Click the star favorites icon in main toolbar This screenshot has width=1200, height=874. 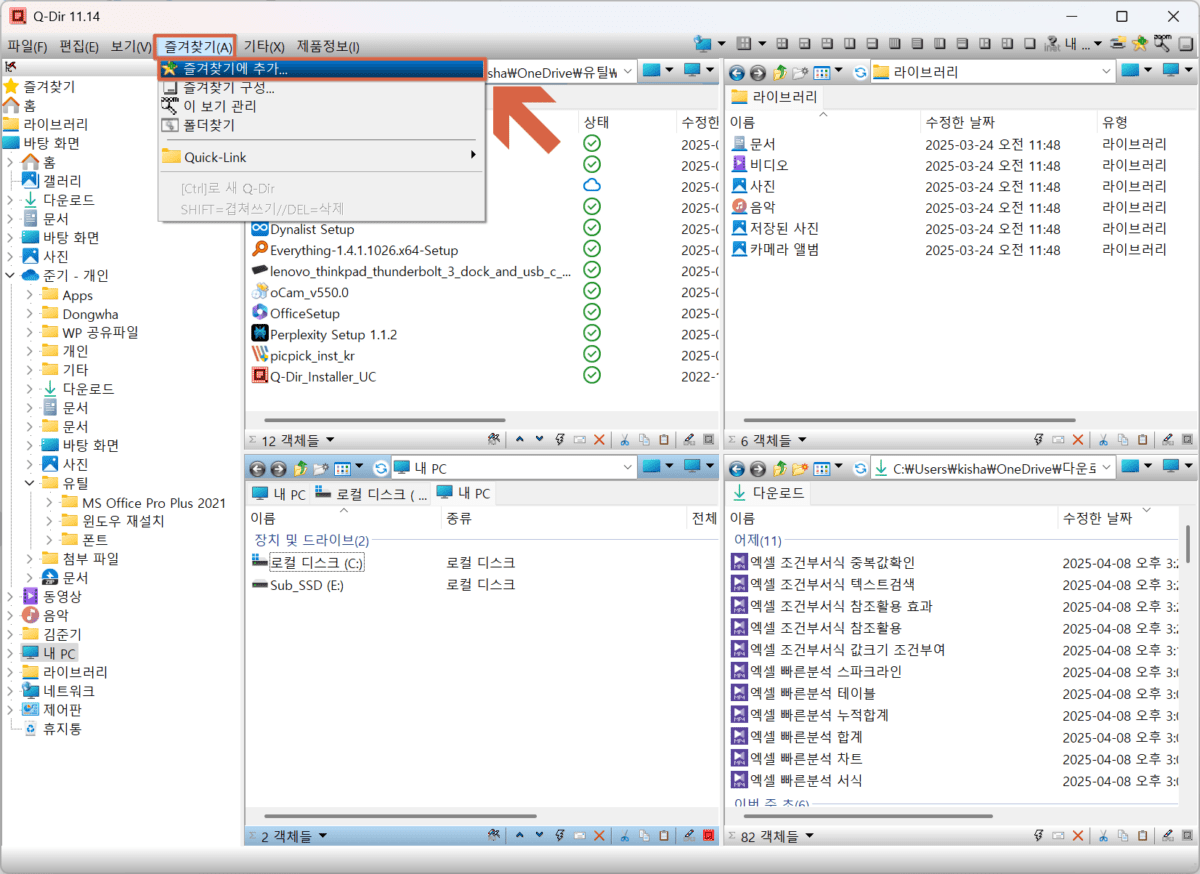[x=1139, y=43]
